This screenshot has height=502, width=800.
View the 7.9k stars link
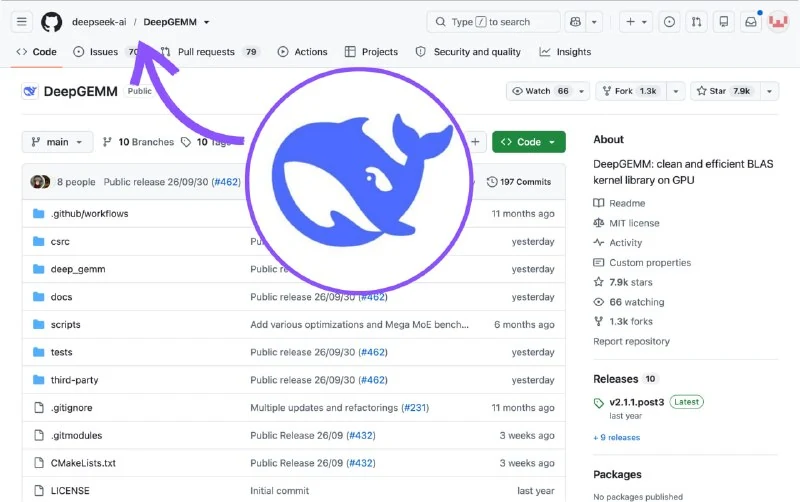(623, 282)
